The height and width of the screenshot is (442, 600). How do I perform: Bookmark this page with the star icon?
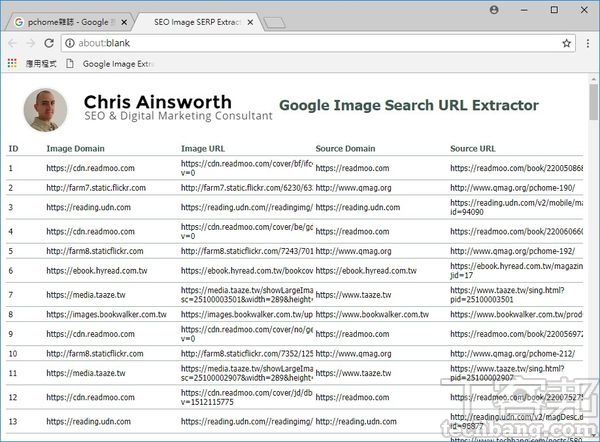(x=566, y=43)
